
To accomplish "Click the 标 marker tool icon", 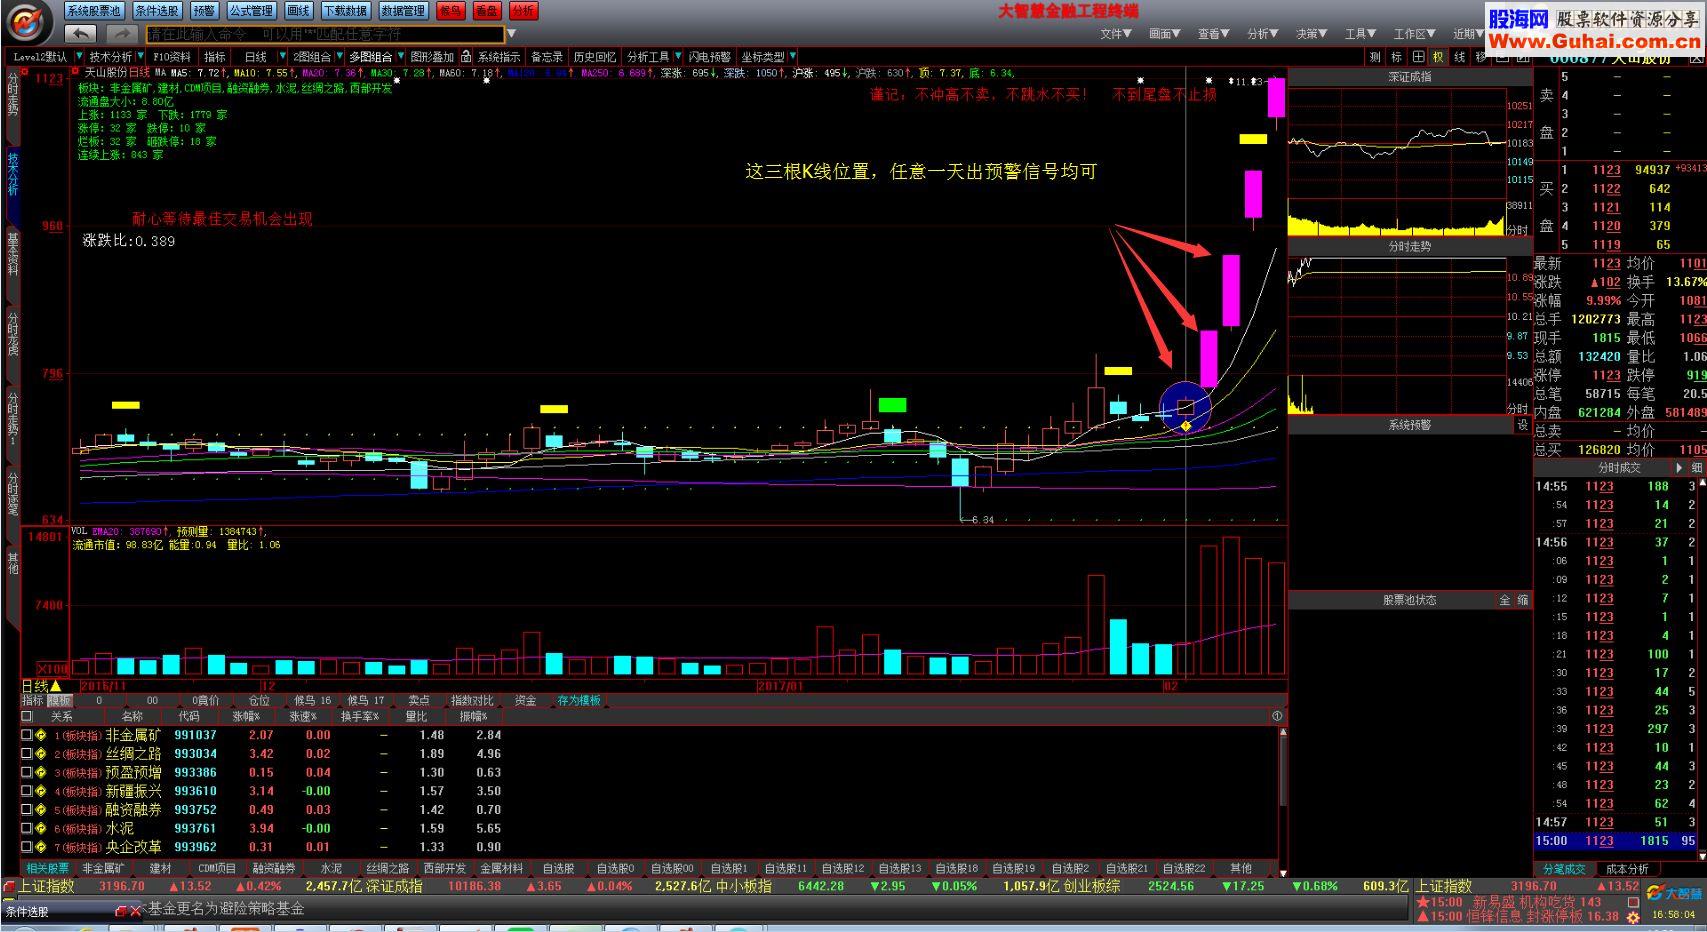I will click(1396, 57).
